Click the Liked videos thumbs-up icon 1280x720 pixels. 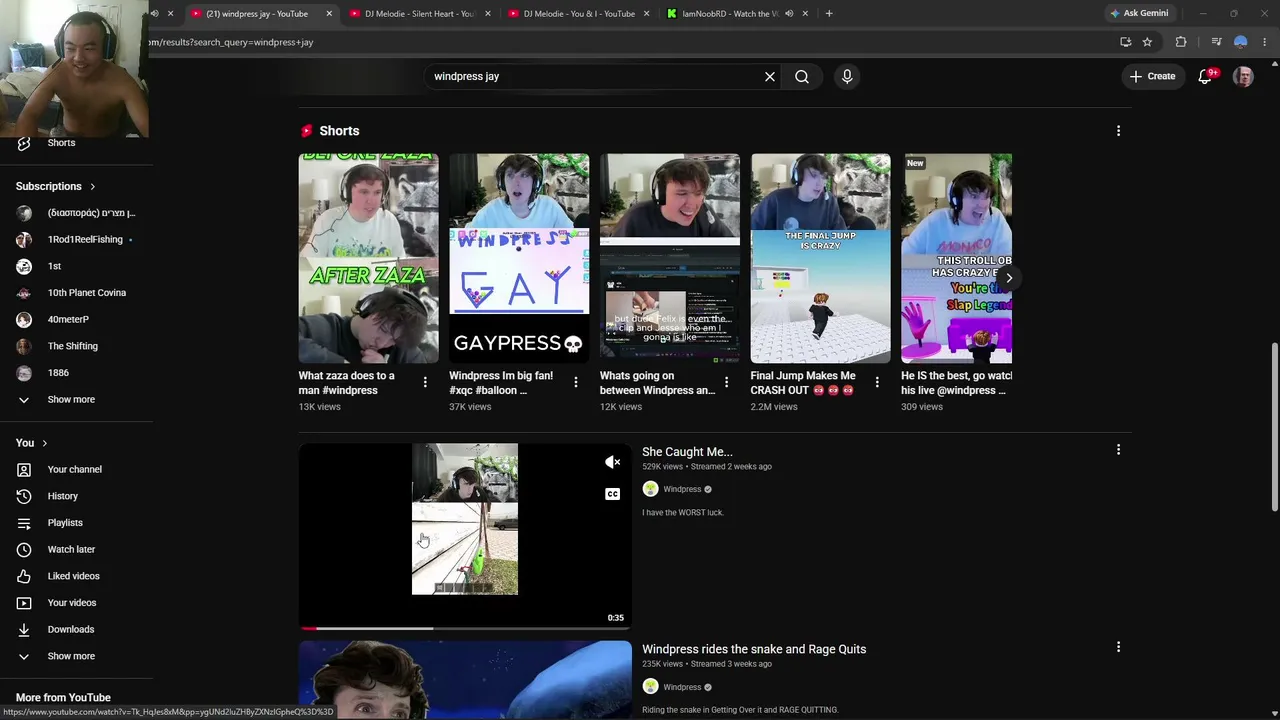(x=24, y=576)
